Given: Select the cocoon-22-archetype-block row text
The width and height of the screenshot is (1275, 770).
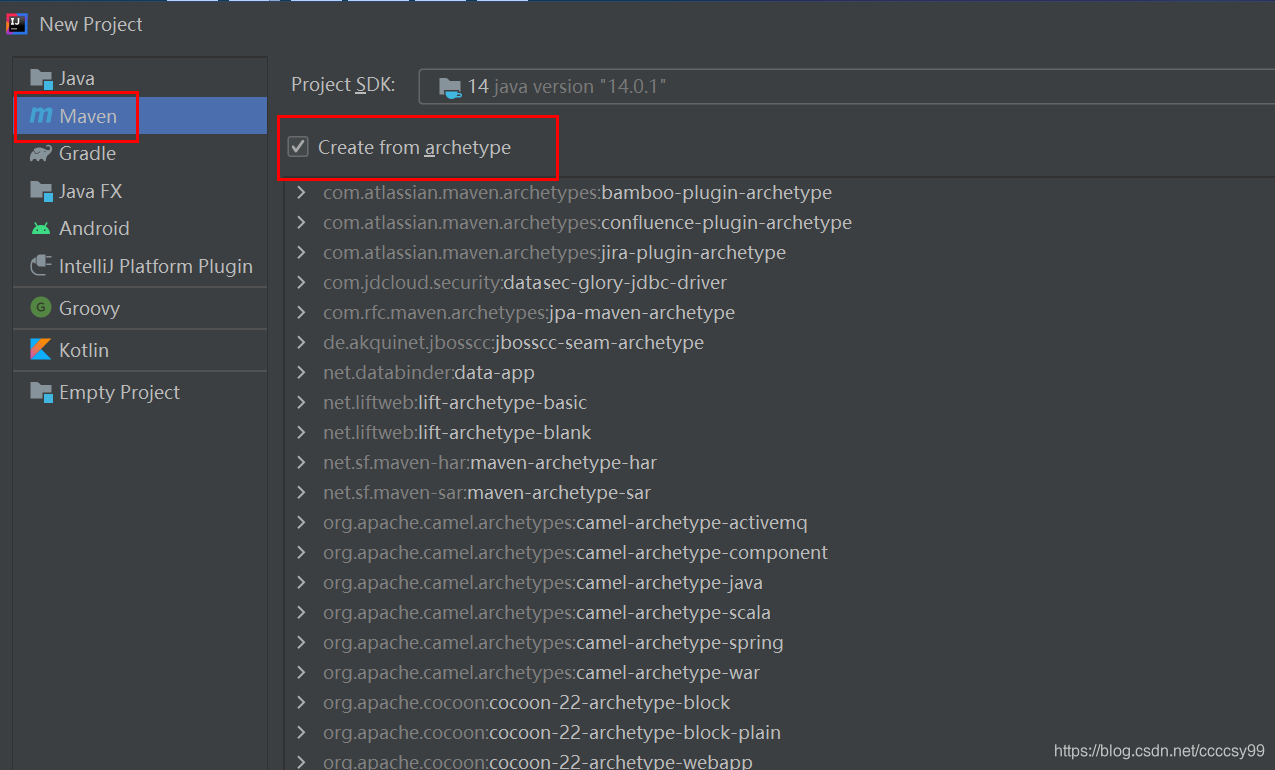Looking at the screenshot, I should click(527, 703).
